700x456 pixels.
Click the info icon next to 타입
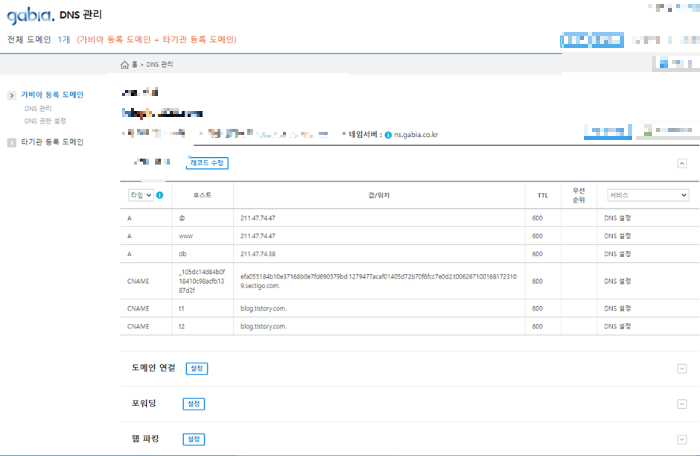coord(160,195)
